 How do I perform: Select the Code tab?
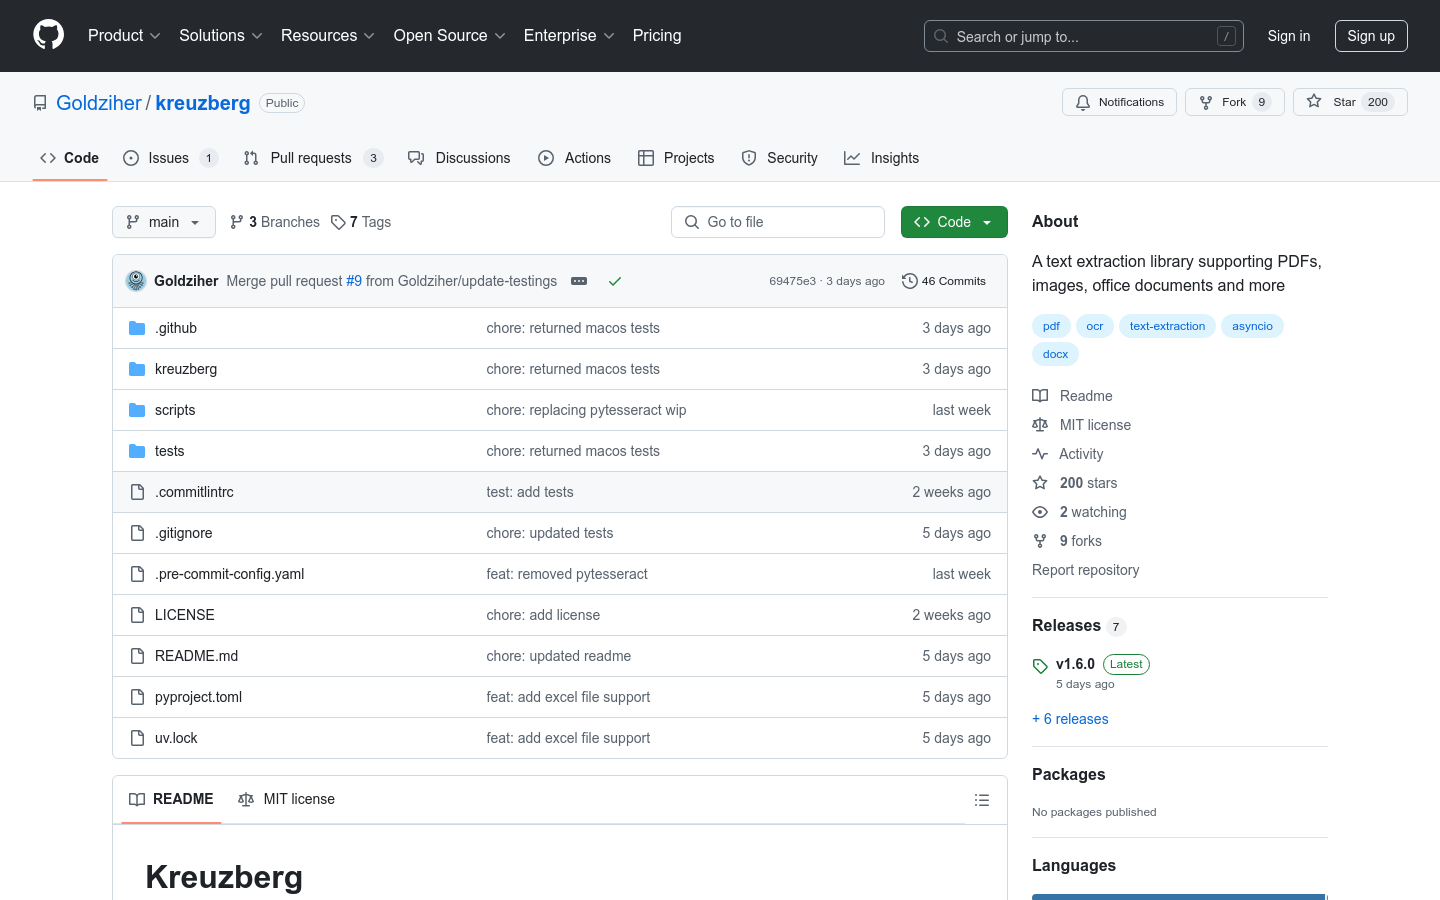point(70,158)
